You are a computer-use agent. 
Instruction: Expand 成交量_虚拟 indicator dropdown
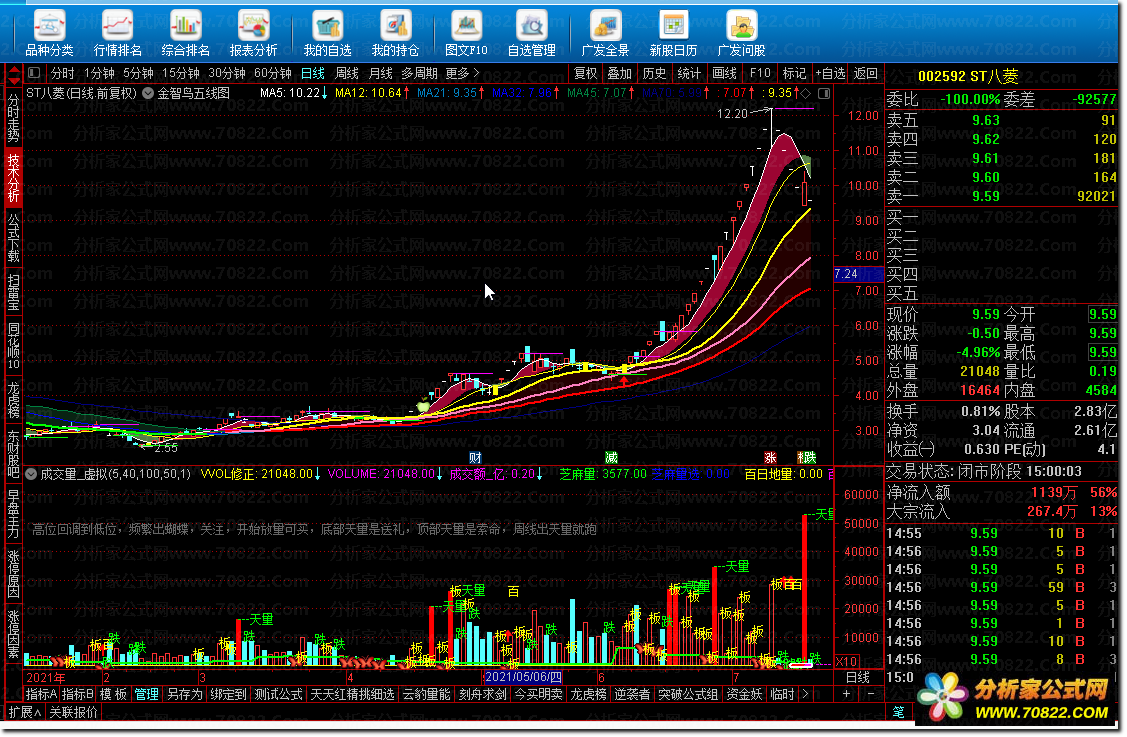(x=31, y=474)
